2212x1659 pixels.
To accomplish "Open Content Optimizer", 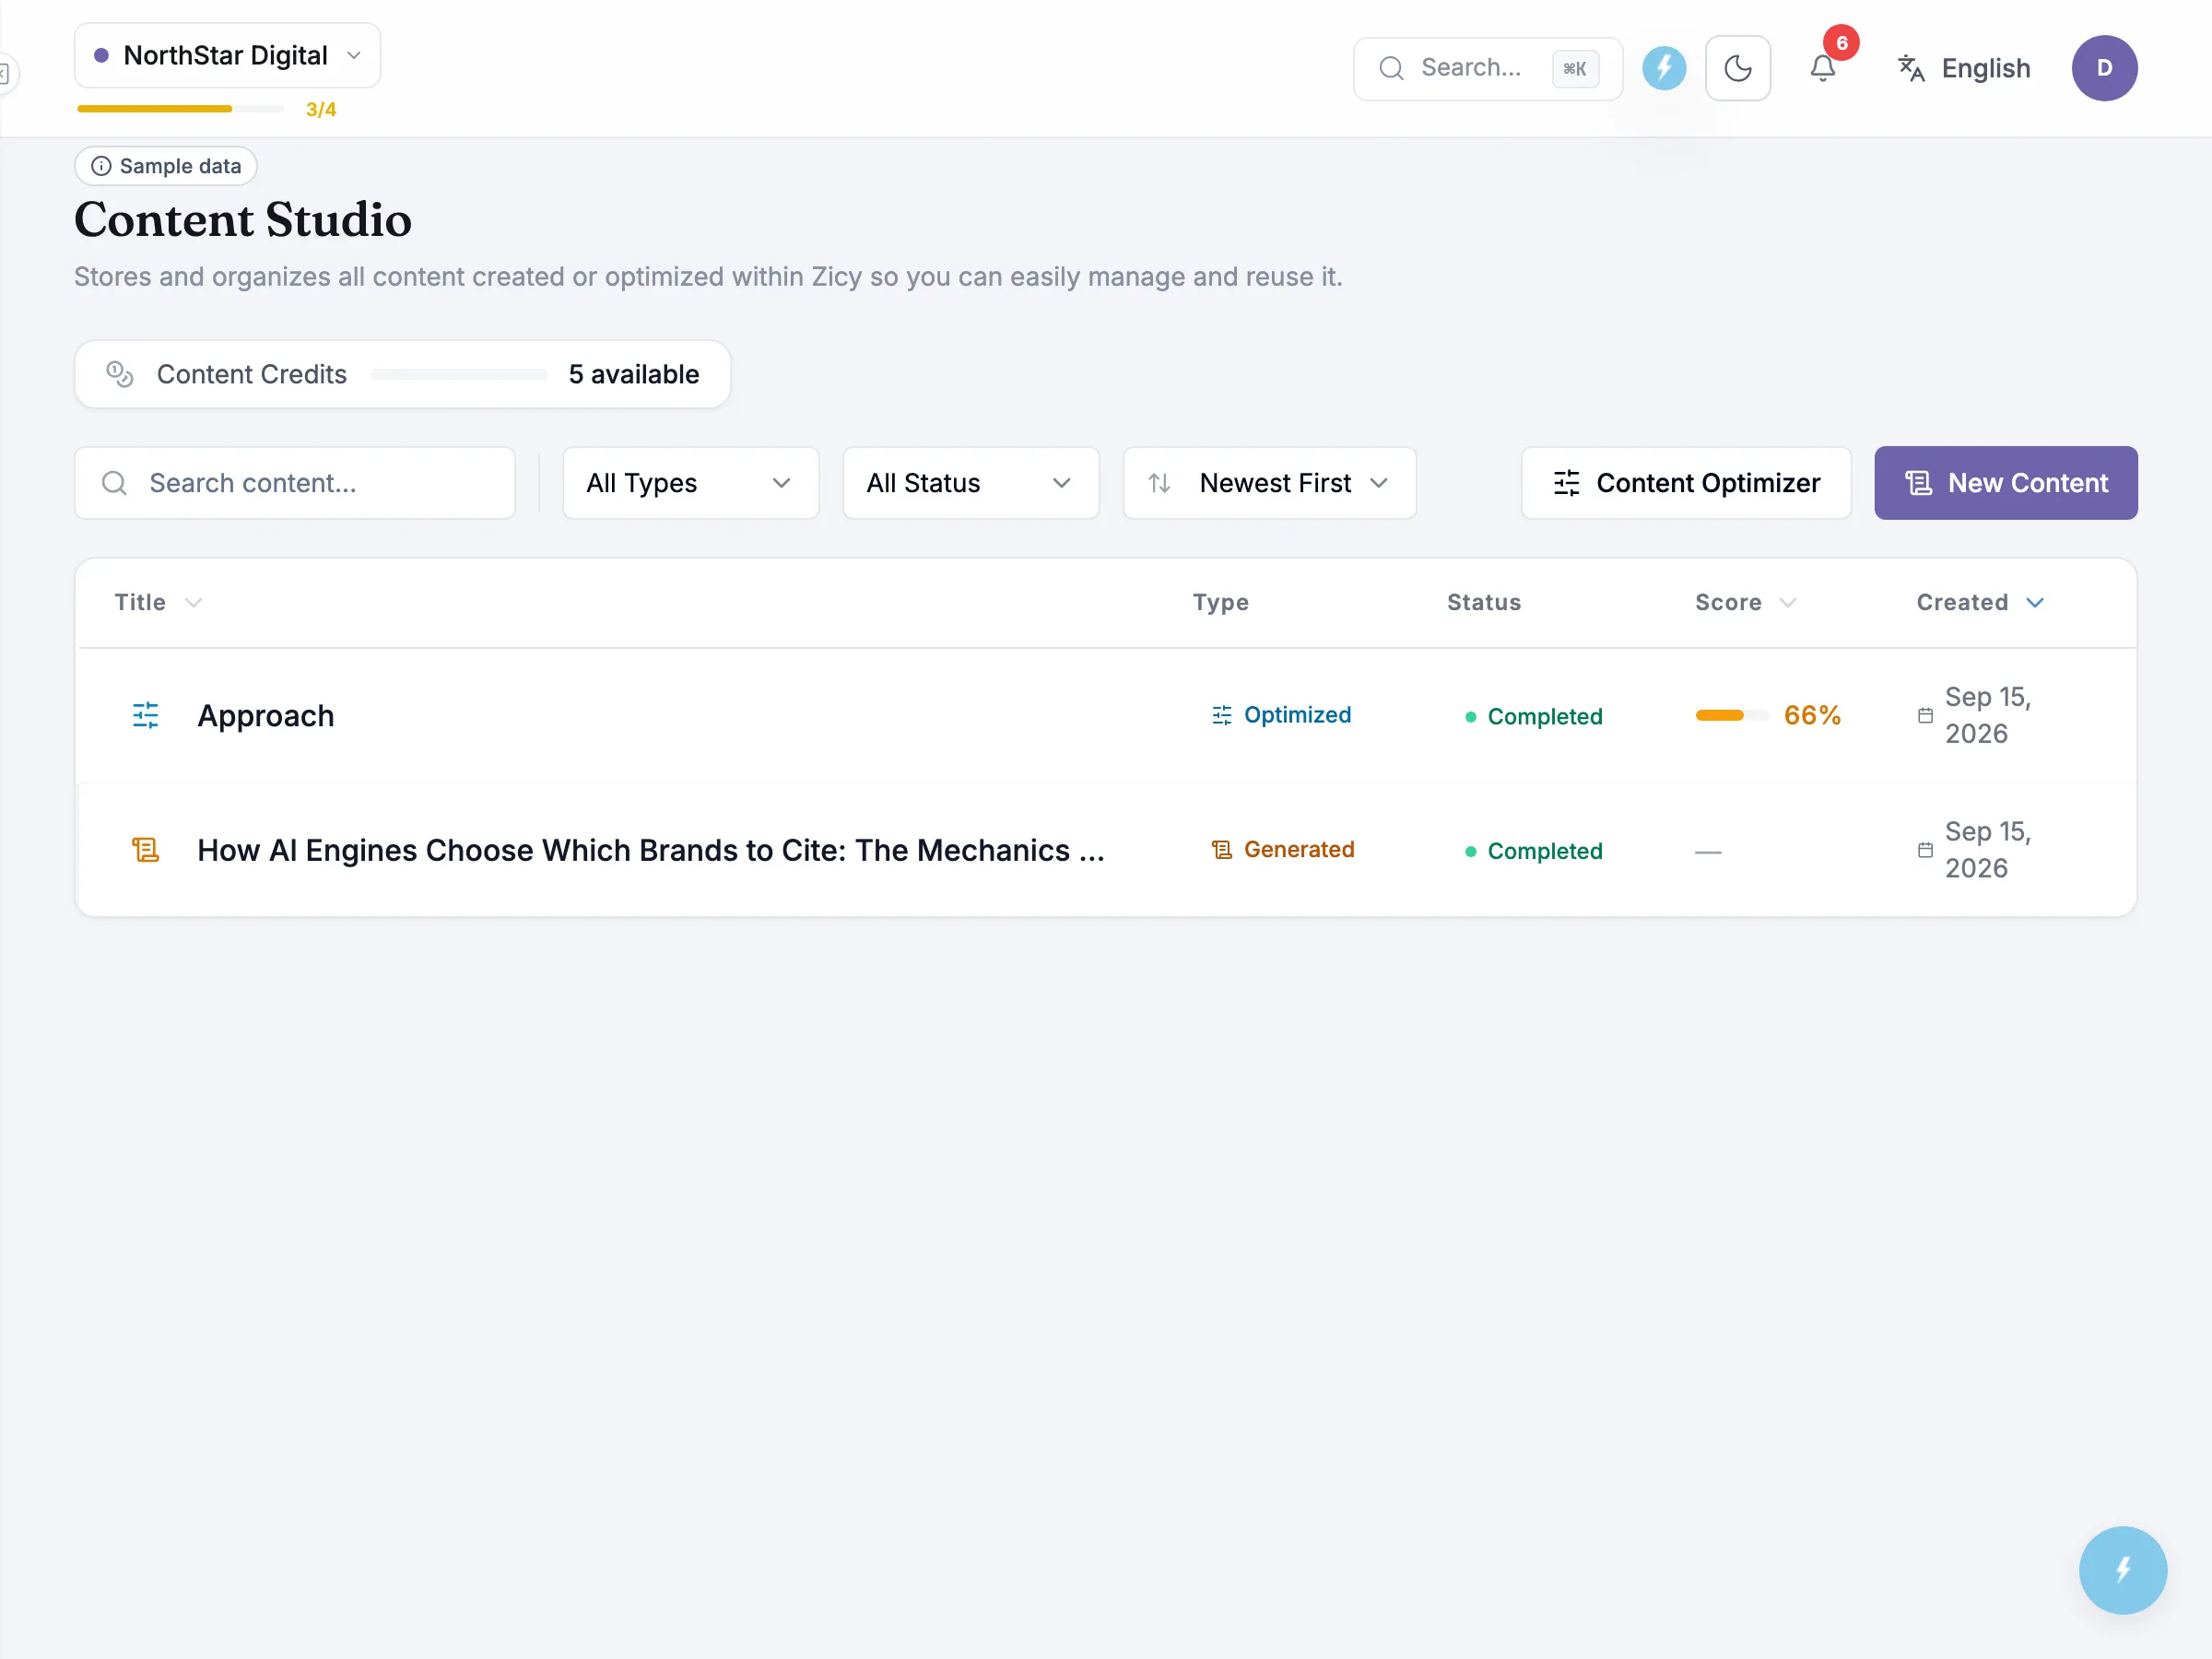I will 1686,483.
